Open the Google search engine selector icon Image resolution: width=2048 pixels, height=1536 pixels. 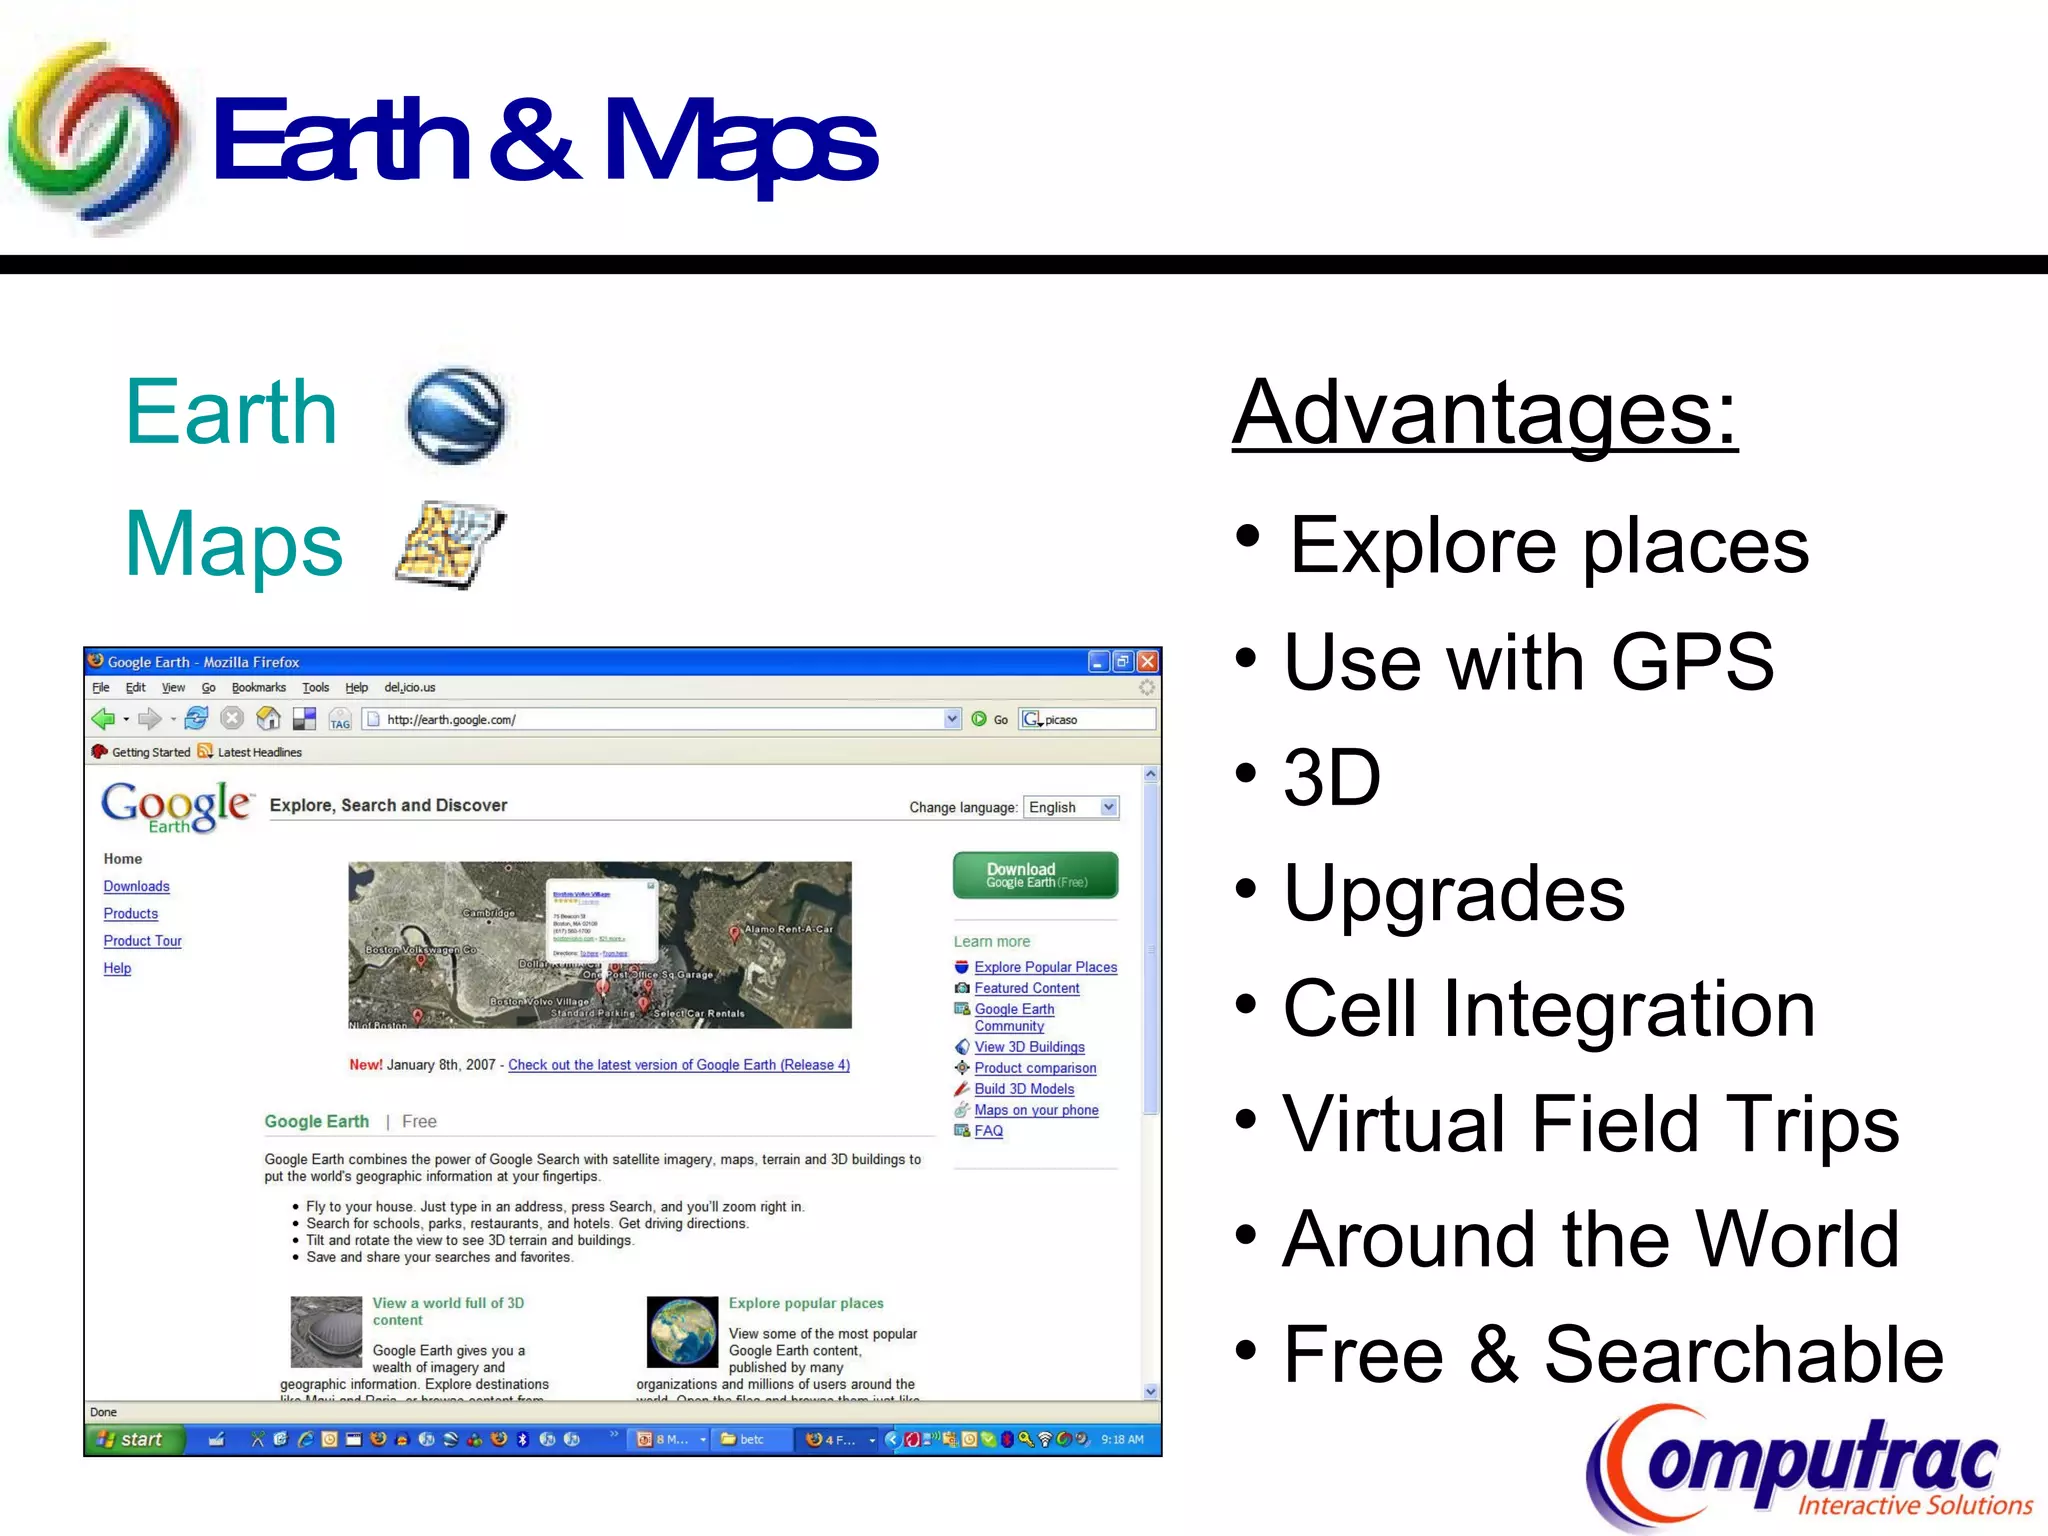point(1032,719)
